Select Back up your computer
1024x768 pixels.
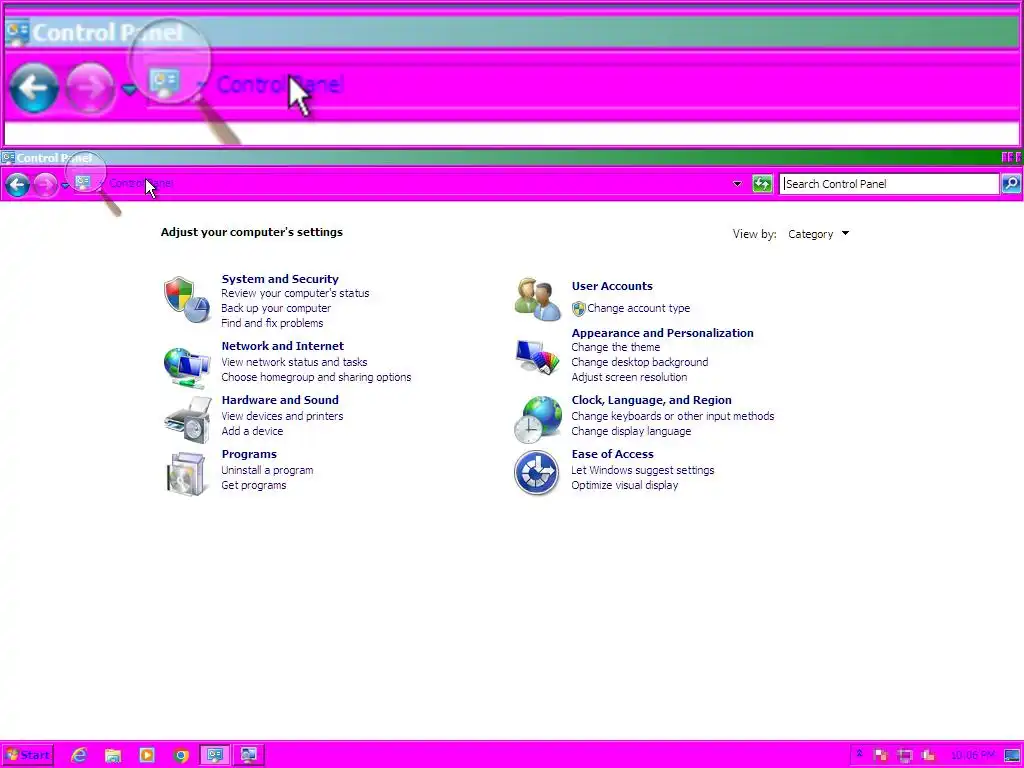click(276, 308)
